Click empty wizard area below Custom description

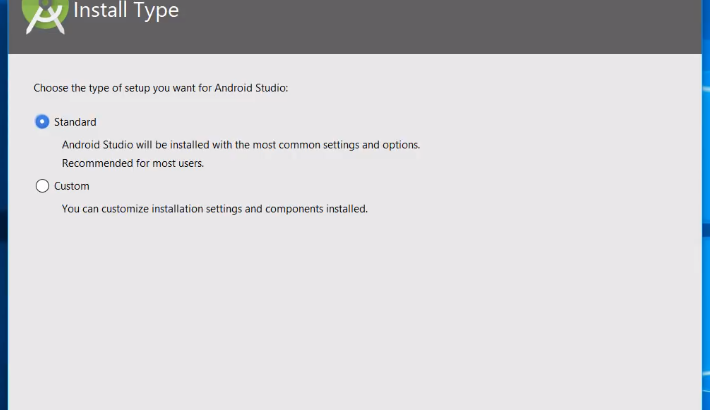(x=350, y=310)
